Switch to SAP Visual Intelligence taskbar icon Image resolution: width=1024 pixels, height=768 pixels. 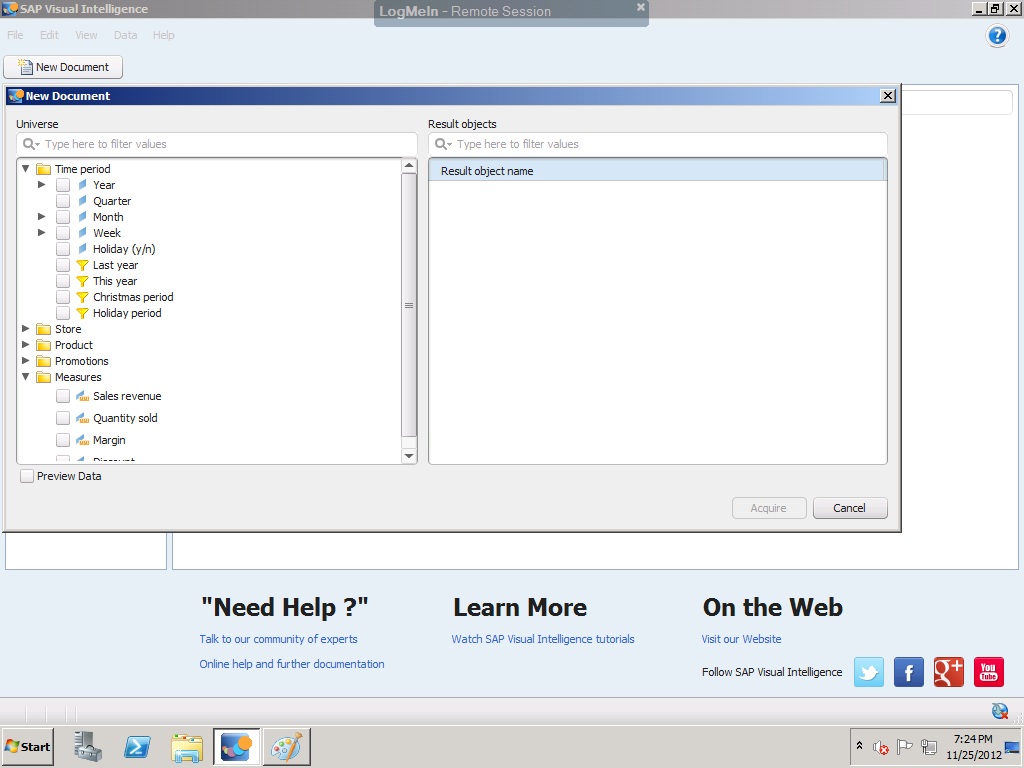pyautogui.click(x=236, y=746)
